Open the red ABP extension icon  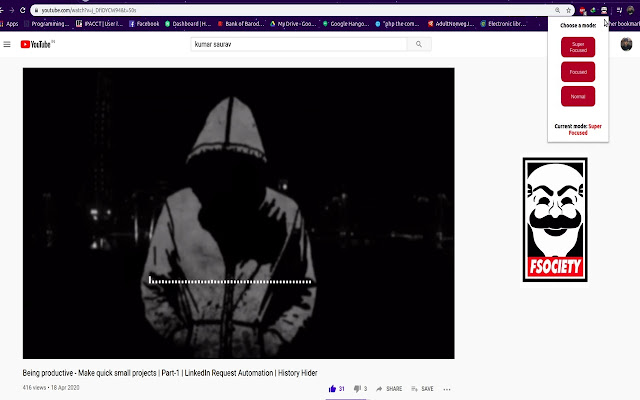pyautogui.click(x=582, y=10)
